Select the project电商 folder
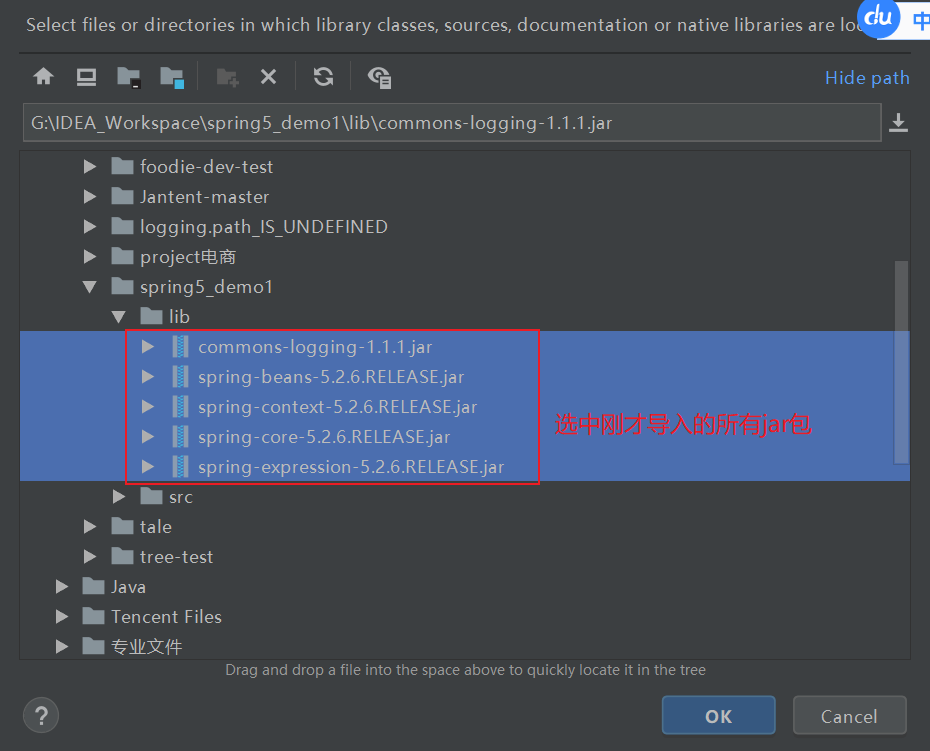 173,256
